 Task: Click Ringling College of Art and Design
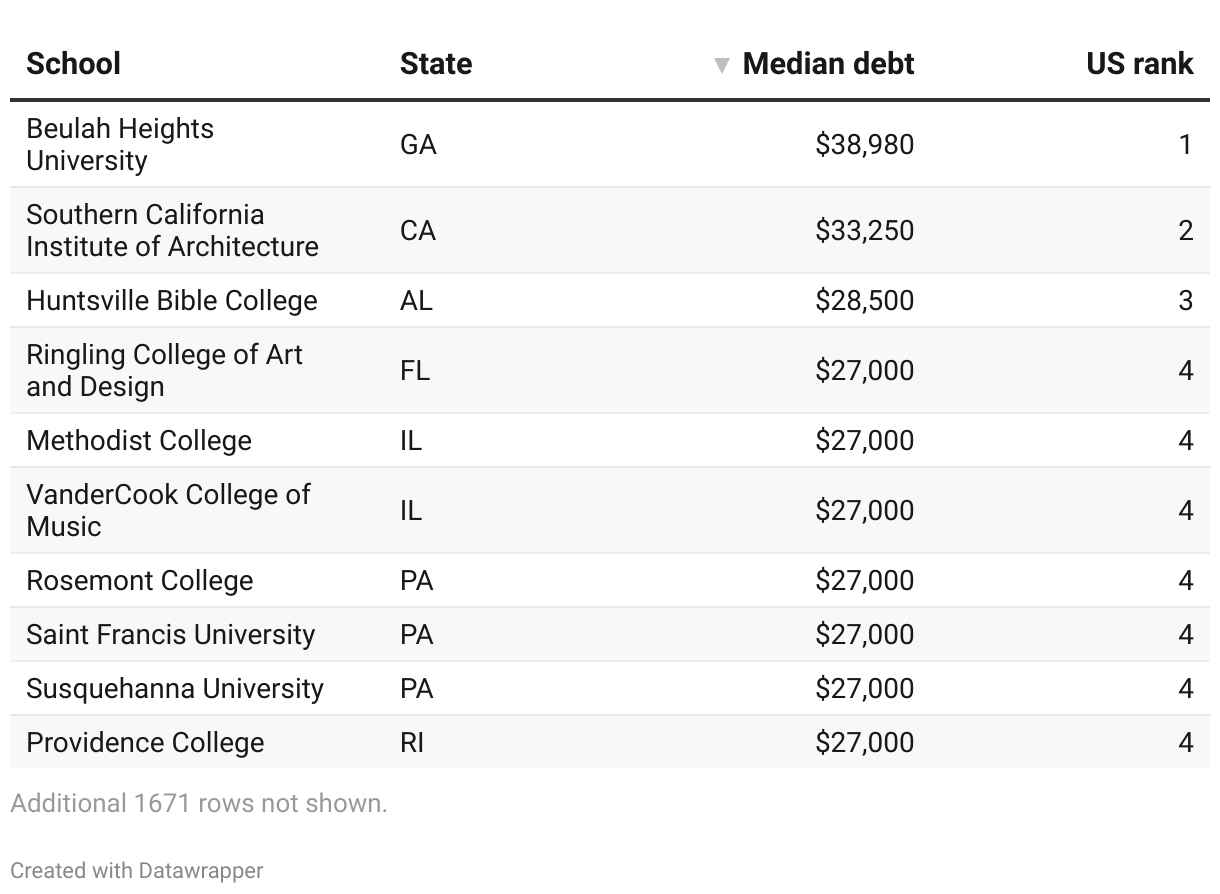pyautogui.click(x=164, y=371)
